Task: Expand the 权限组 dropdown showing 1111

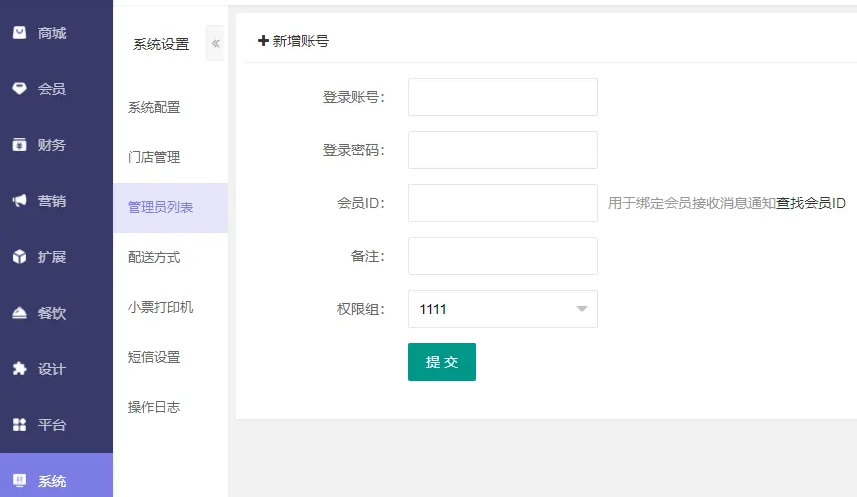Action: click(x=502, y=309)
